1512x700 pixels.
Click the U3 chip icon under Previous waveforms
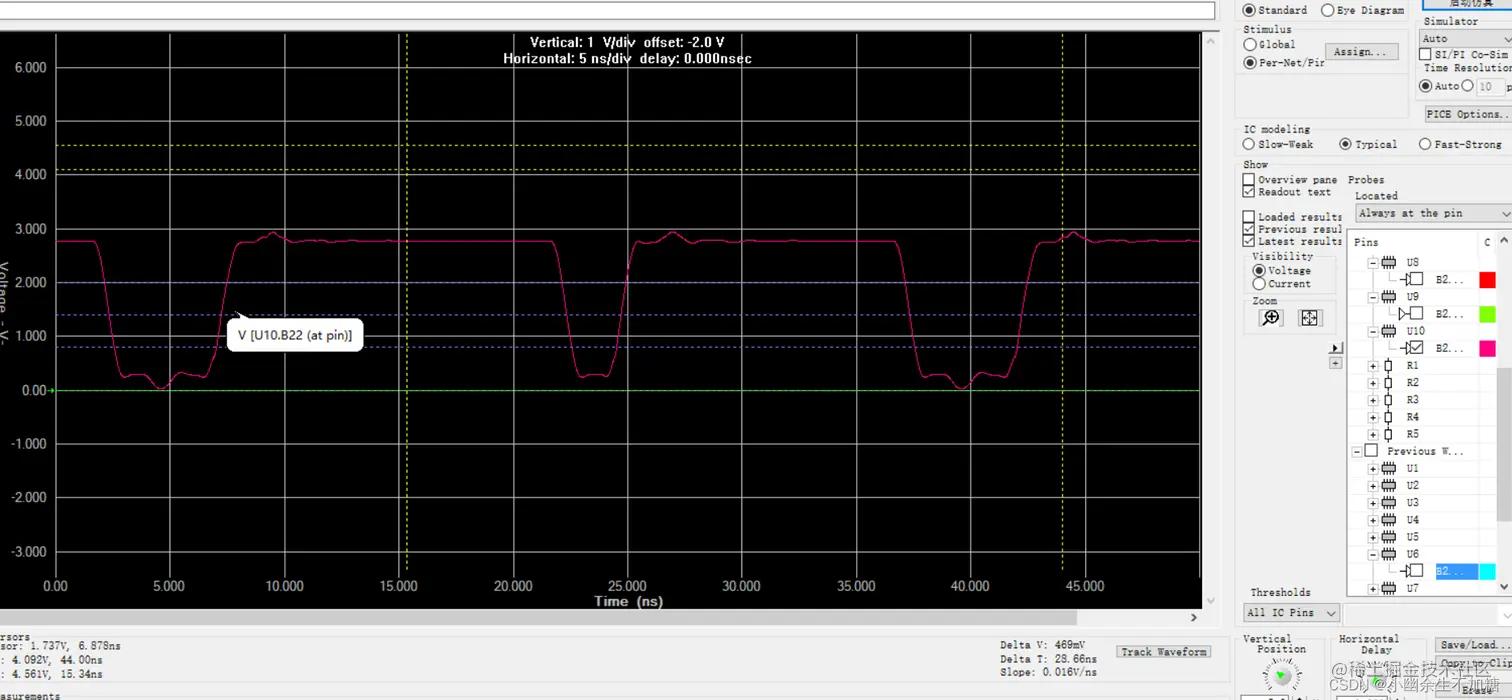1388,503
